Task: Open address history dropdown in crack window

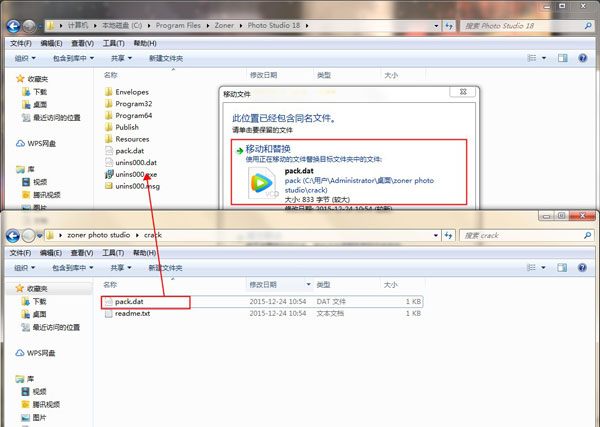Action: [x=436, y=235]
